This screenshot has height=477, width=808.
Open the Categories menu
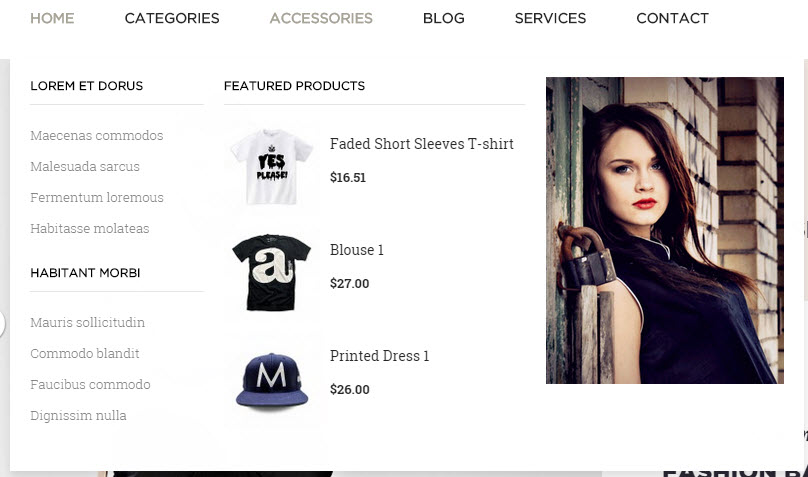click(172, 19)
